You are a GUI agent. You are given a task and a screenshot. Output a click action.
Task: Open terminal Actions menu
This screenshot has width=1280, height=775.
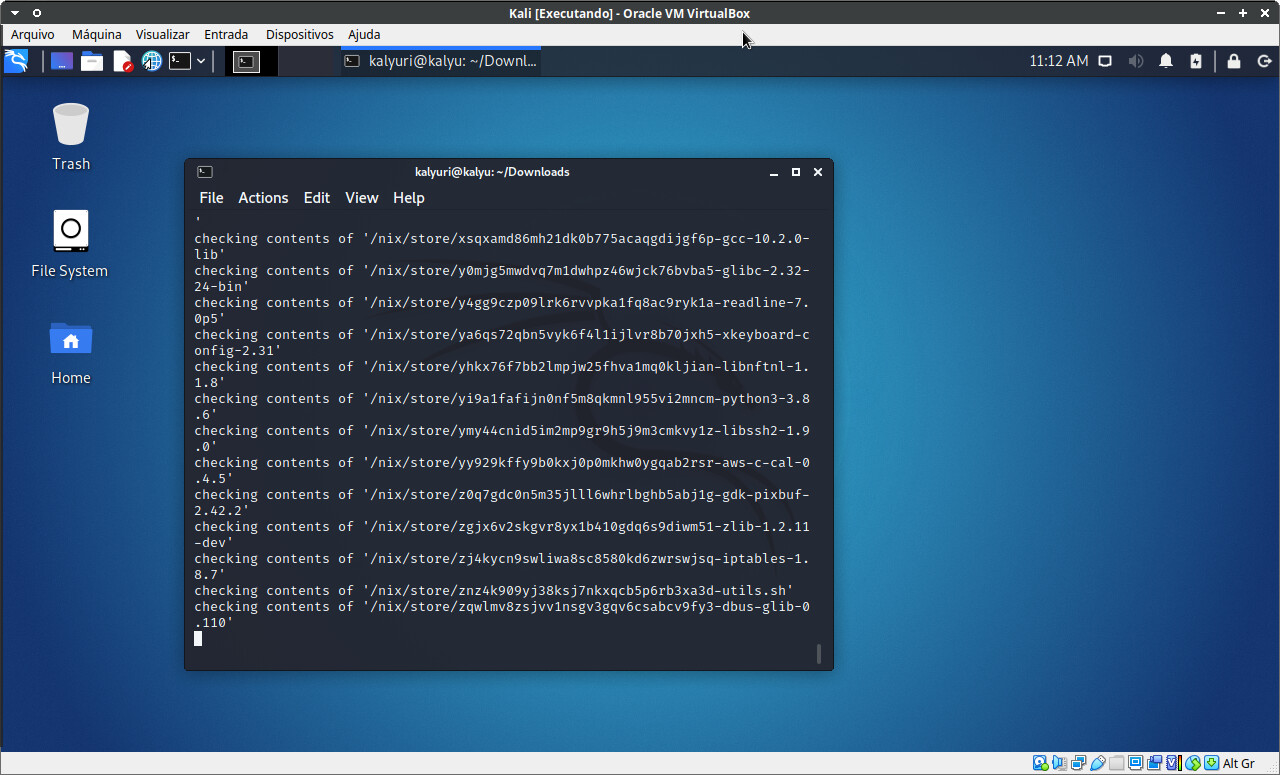click(x=263, y=198)
